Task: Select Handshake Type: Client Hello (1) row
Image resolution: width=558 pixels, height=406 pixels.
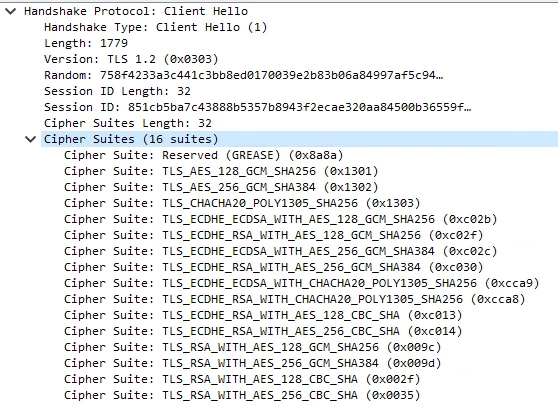Action: click(x=156, y=27)
